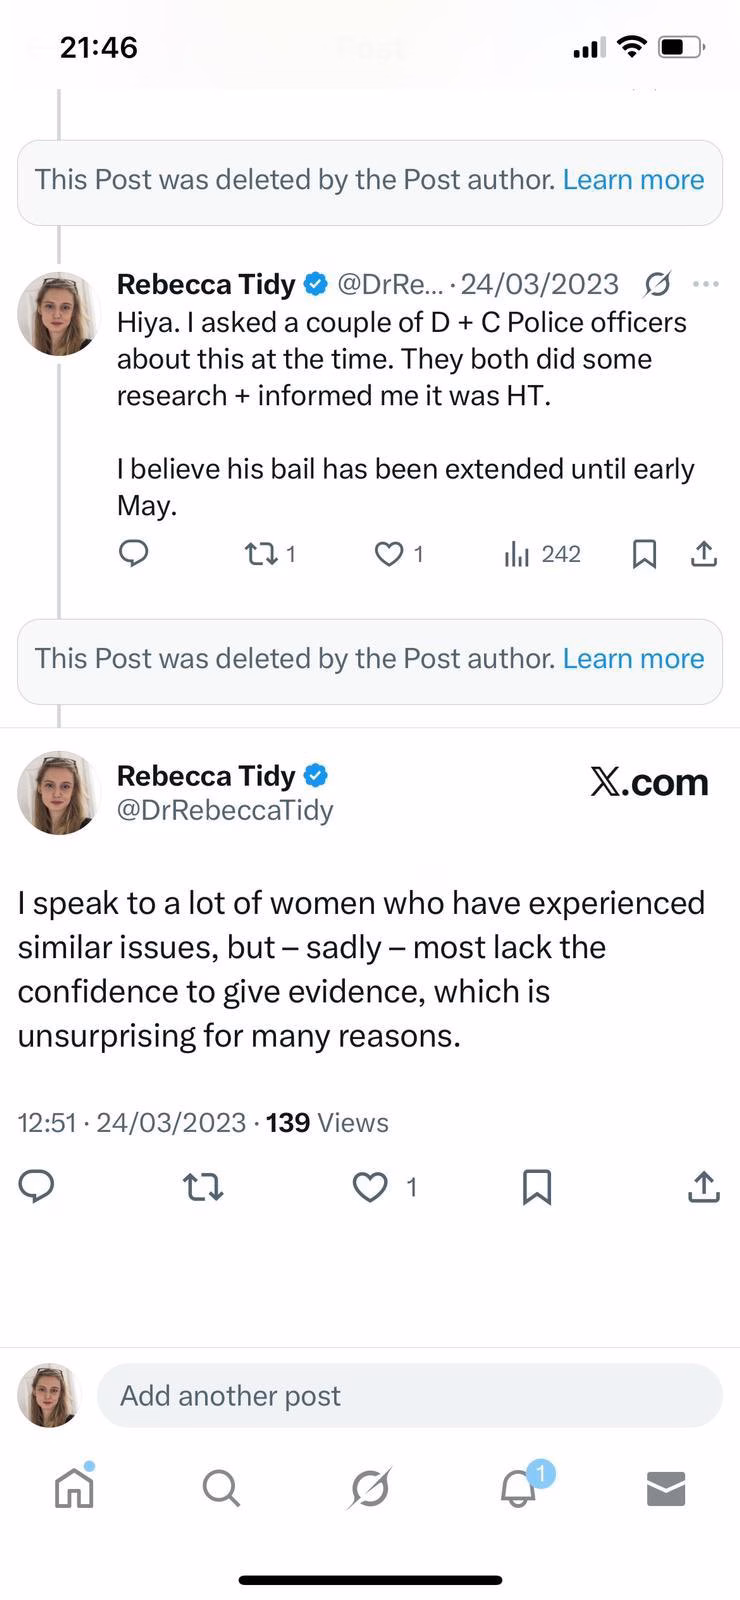The image size is (740, 1600).
Task: Share the main post
Action: click(x=704, y=1186)
